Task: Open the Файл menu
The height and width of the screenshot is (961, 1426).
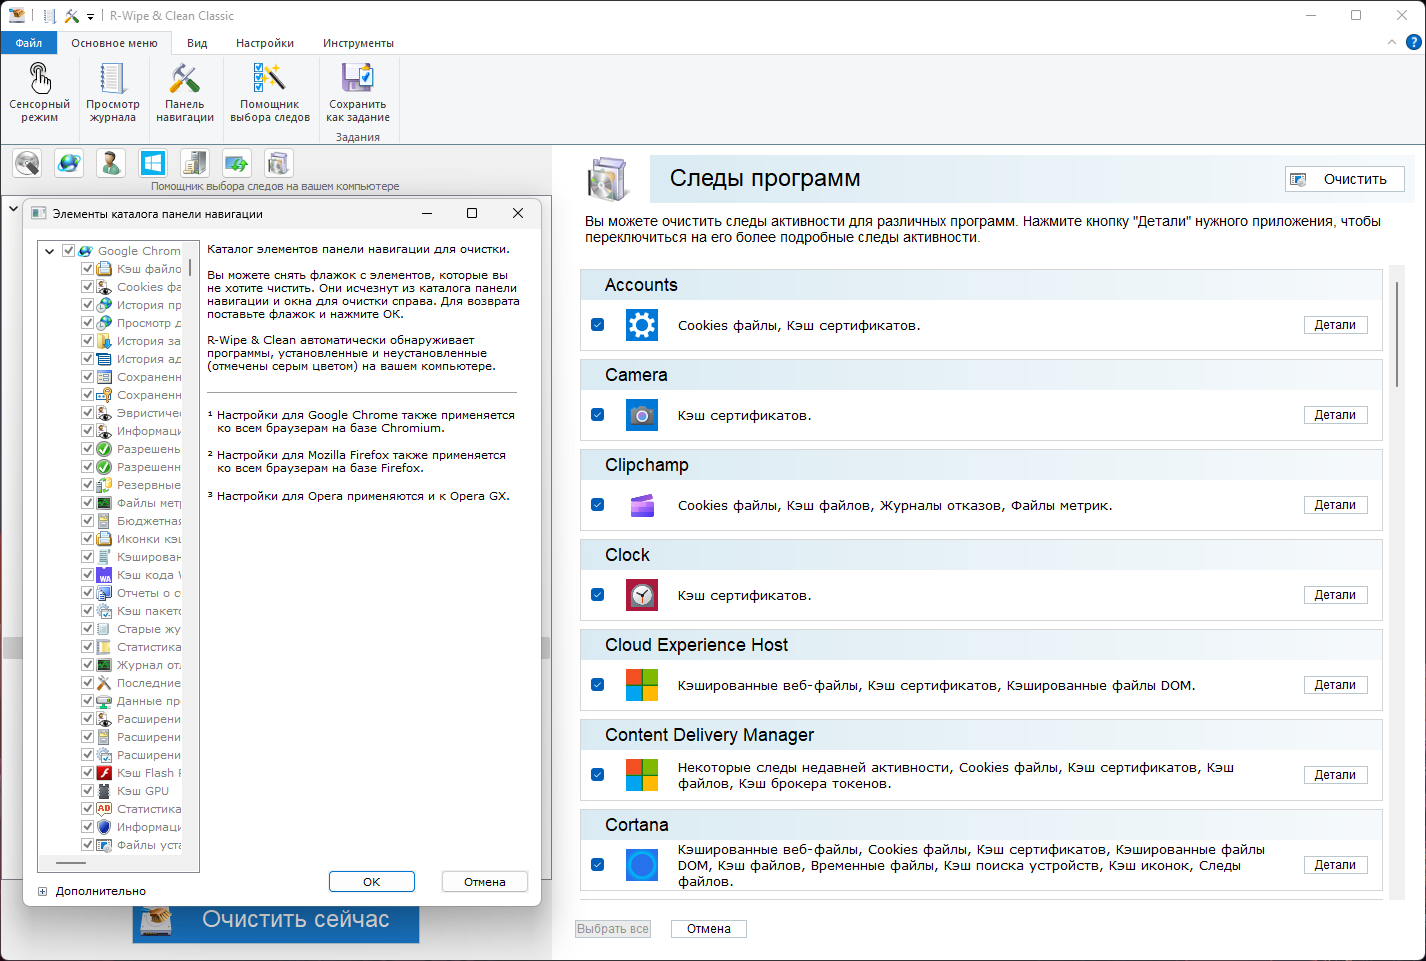Action: (29, 43)
